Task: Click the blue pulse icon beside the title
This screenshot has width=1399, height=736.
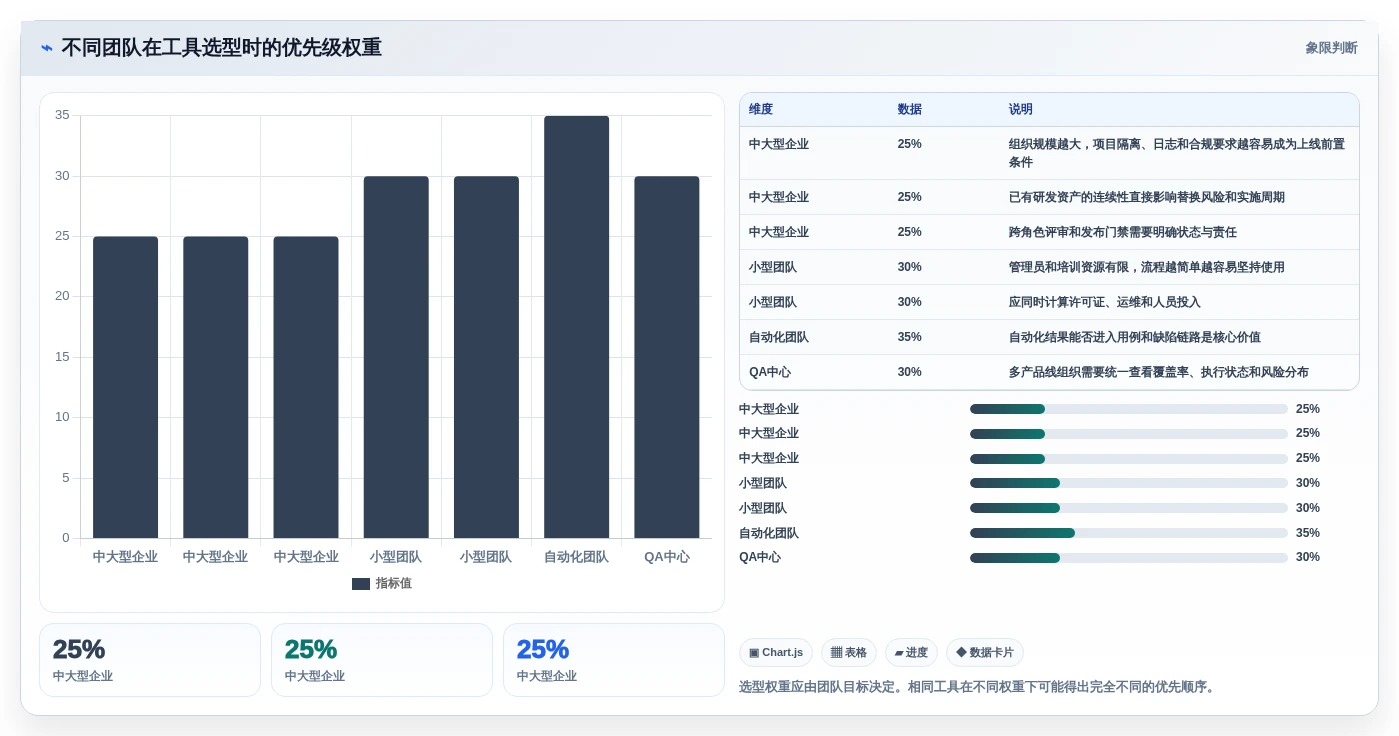Action: [x=47, y=48]
